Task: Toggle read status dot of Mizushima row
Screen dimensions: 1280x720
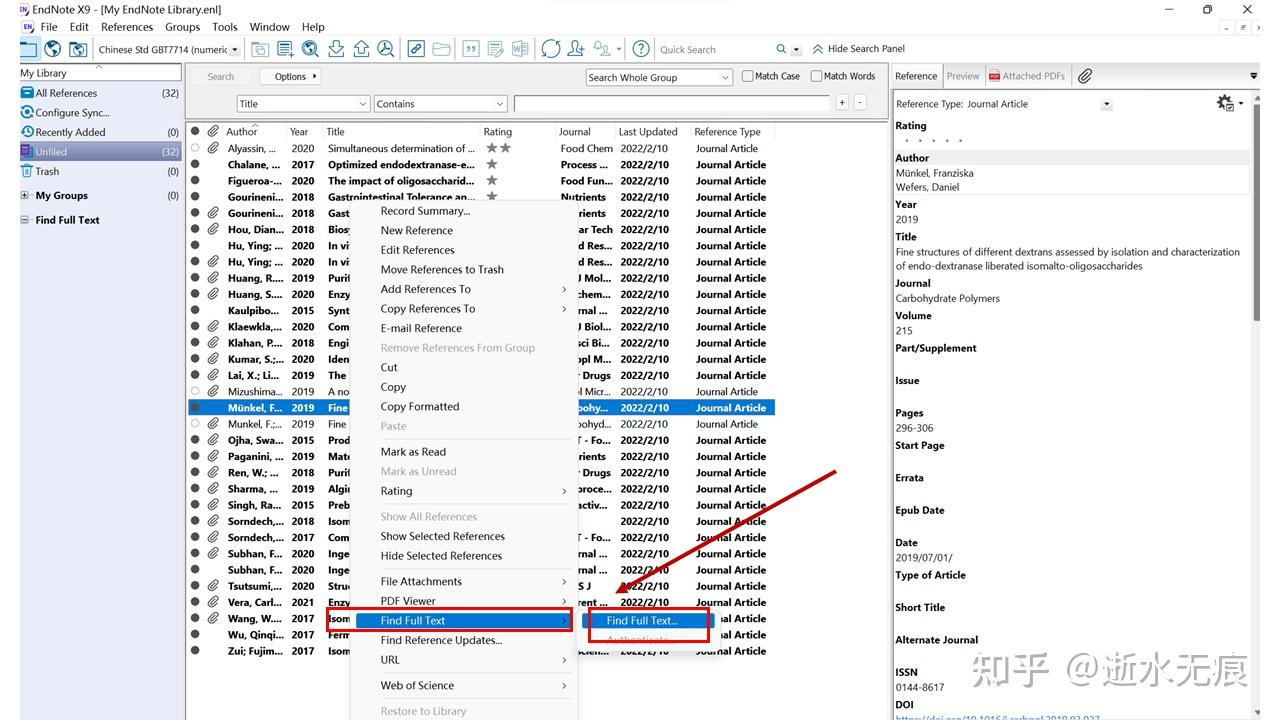Action: 195,391
